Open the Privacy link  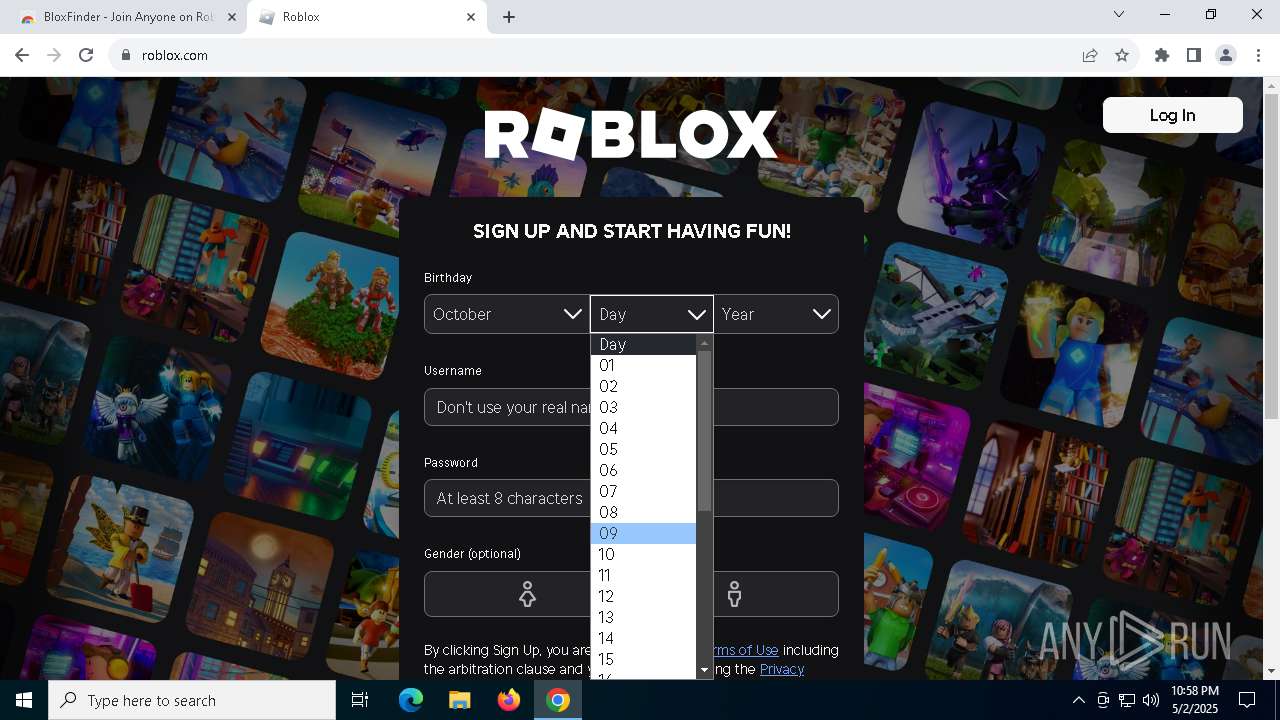click(x=782, y=669)
